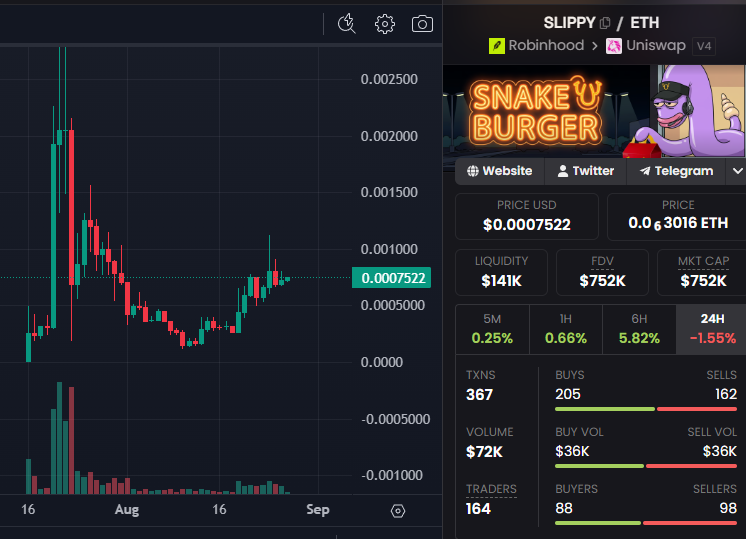The width and height of the screenshot is (746, 539).
Task: Click the SELLERS count 98
Action: tap(728, 509)
